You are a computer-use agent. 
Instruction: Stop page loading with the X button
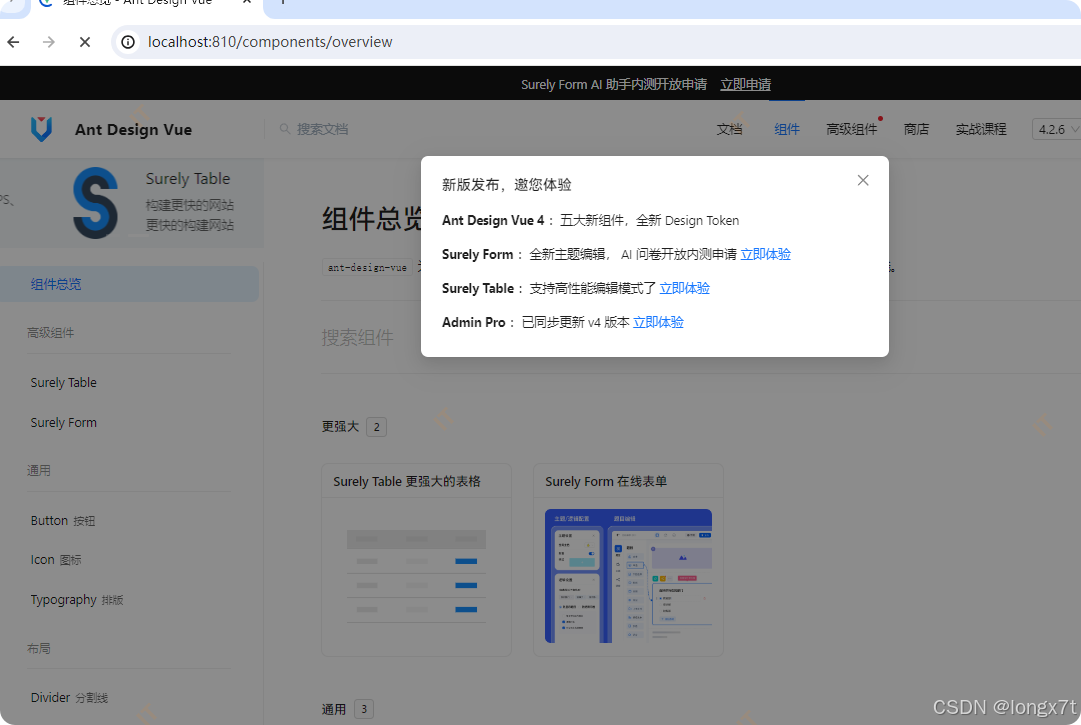[85, 42]
